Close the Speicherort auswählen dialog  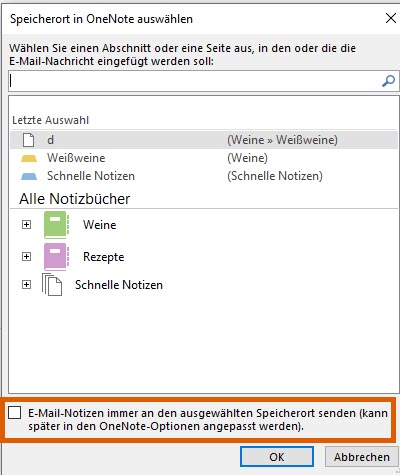coord(391,18)
